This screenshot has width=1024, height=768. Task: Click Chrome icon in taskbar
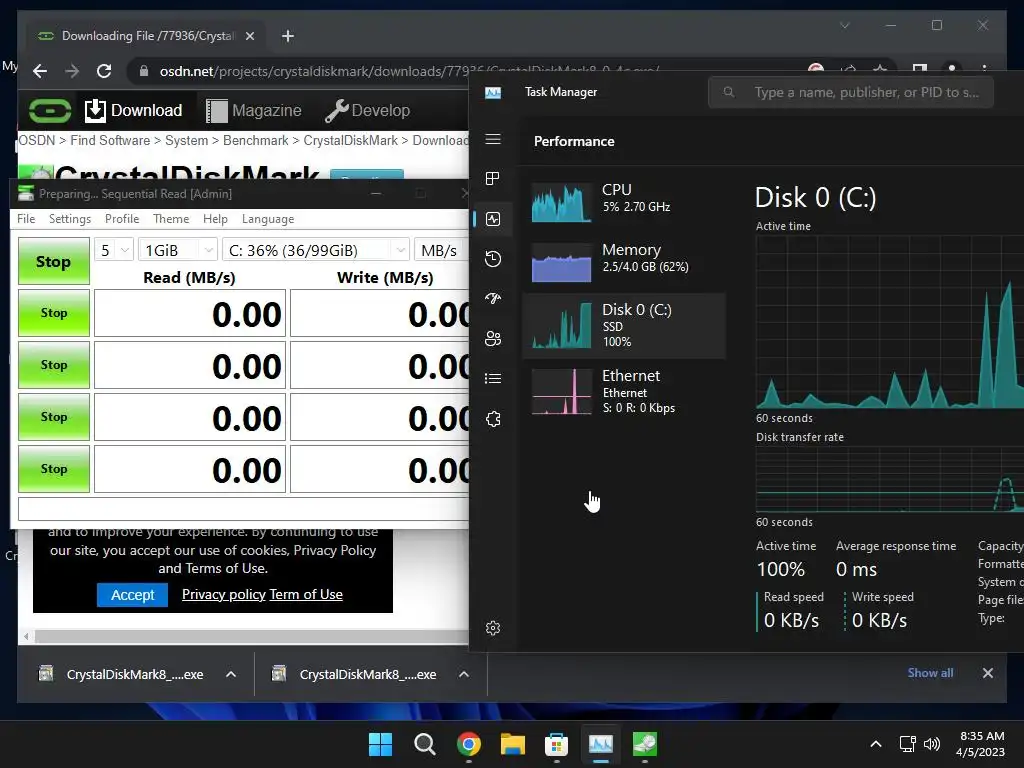coord(469,744)
